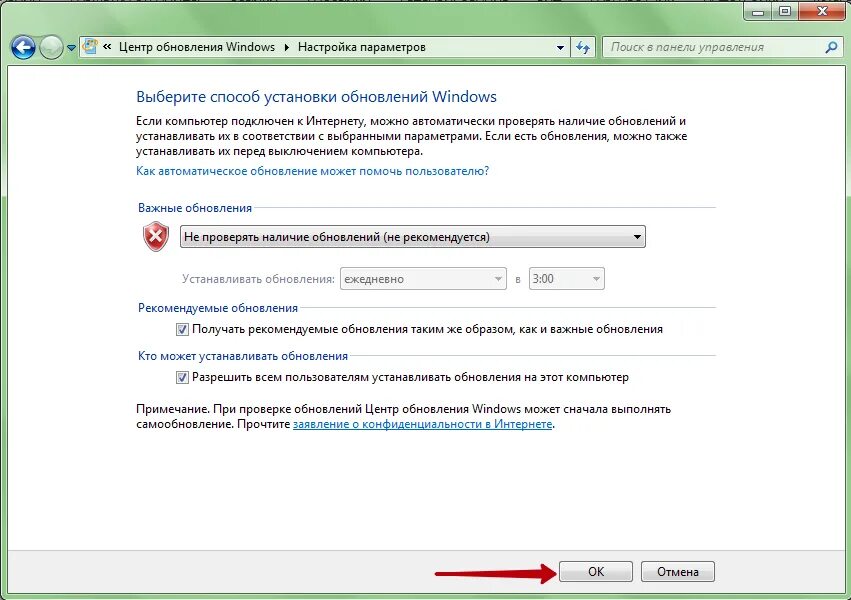Open the important updates mode dropdown
The width and height of the screenshot is (851, 600).
pos(412,237)
